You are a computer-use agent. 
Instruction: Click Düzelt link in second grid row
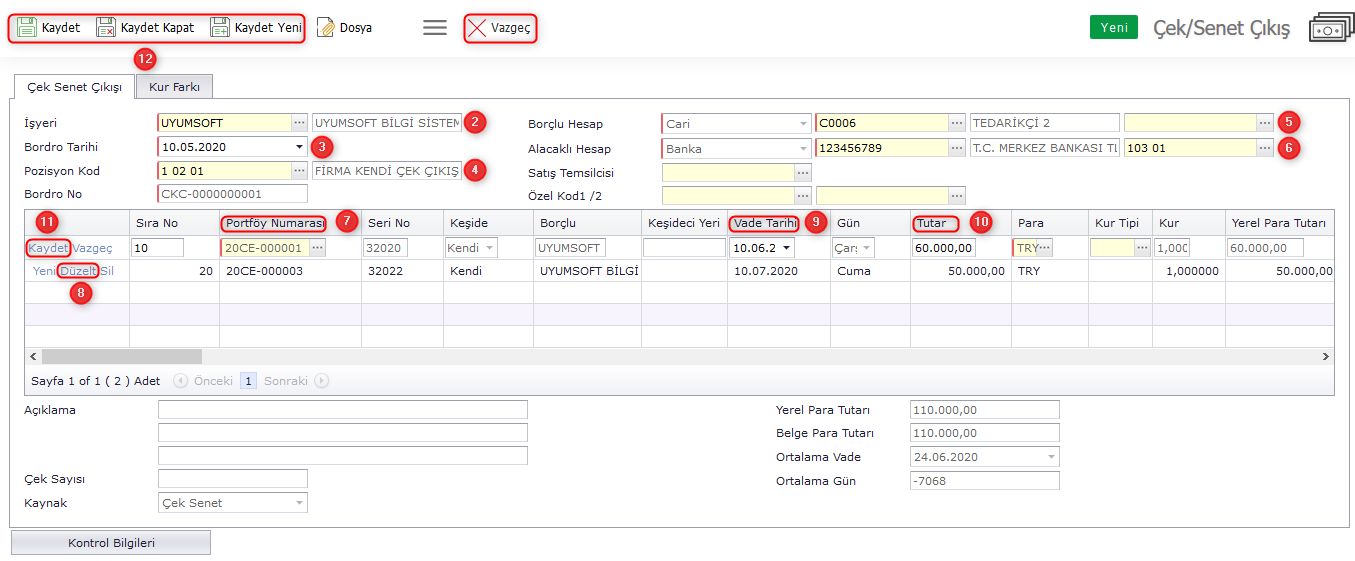78,271
